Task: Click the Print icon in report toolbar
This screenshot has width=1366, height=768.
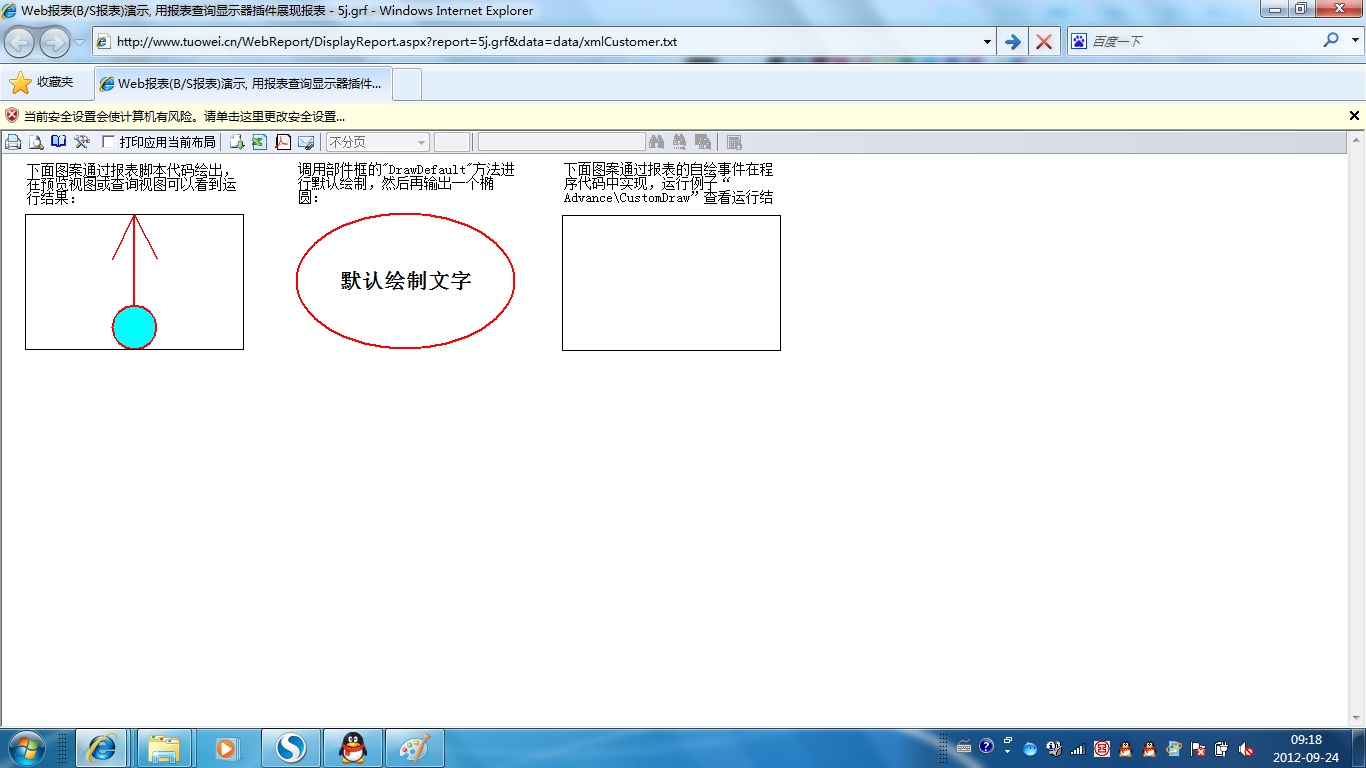Action: 13,142
